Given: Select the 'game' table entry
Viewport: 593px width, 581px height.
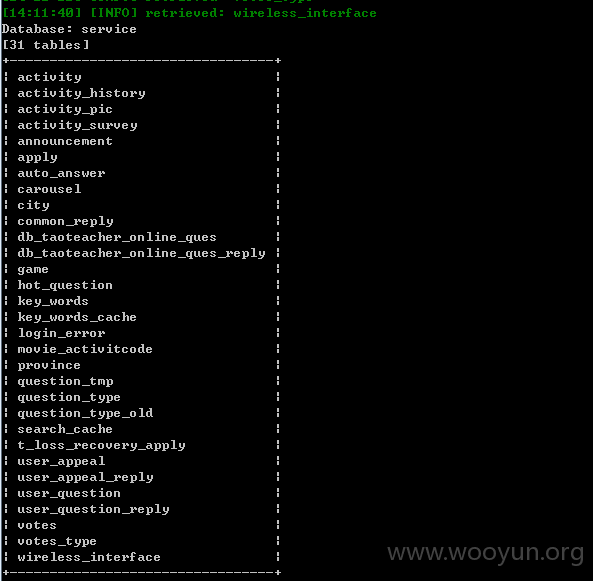Looking at the screenshot, I should [x=33, y=269].
